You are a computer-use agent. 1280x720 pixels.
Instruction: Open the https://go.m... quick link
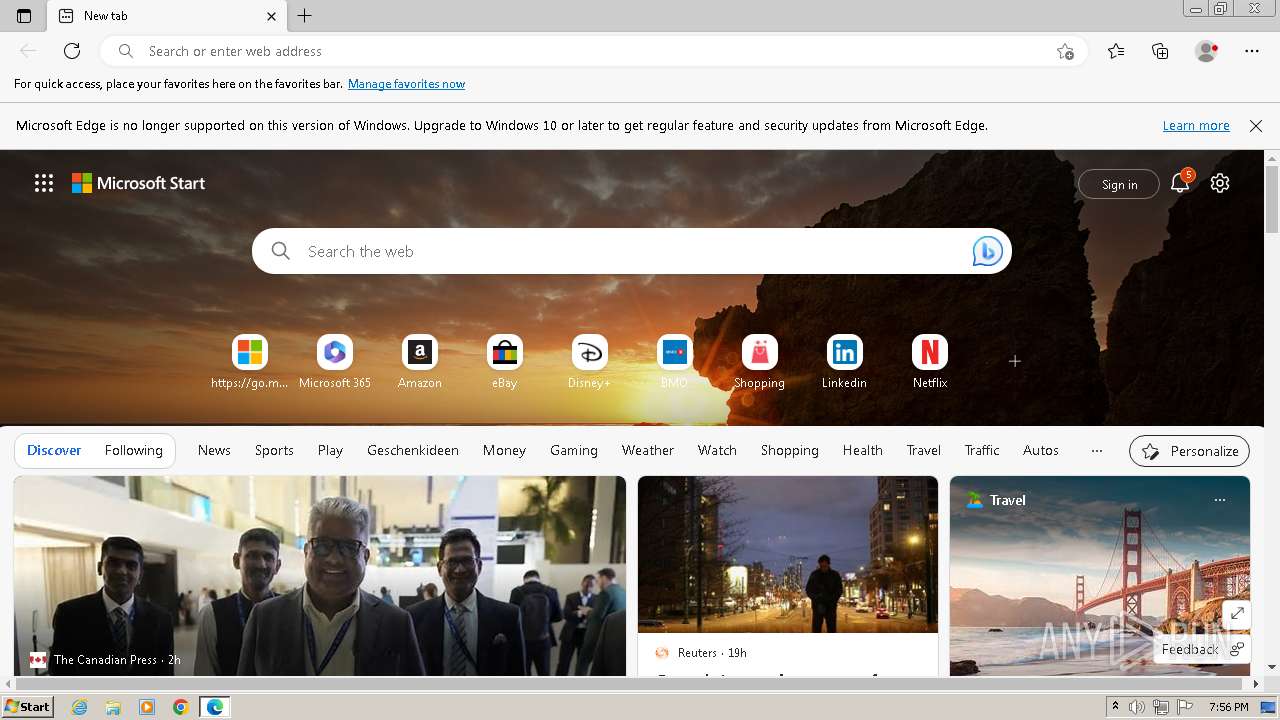[250, 362]
